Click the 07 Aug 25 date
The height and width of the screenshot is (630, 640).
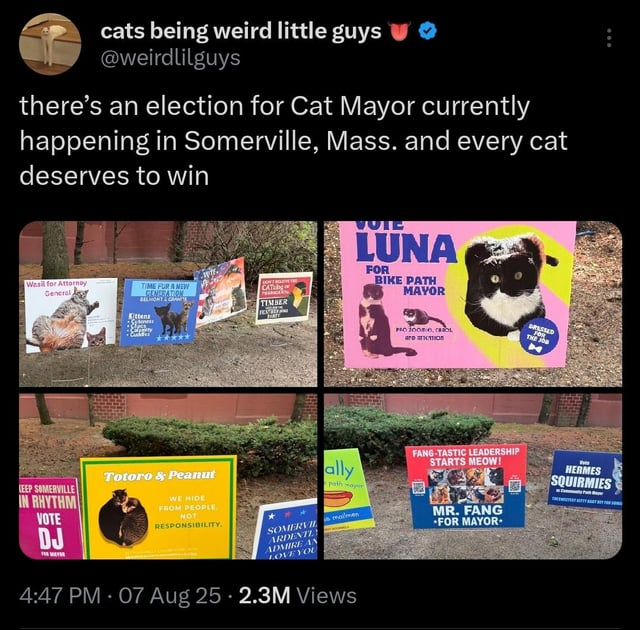pyautogui.click(x=170, y=595)
